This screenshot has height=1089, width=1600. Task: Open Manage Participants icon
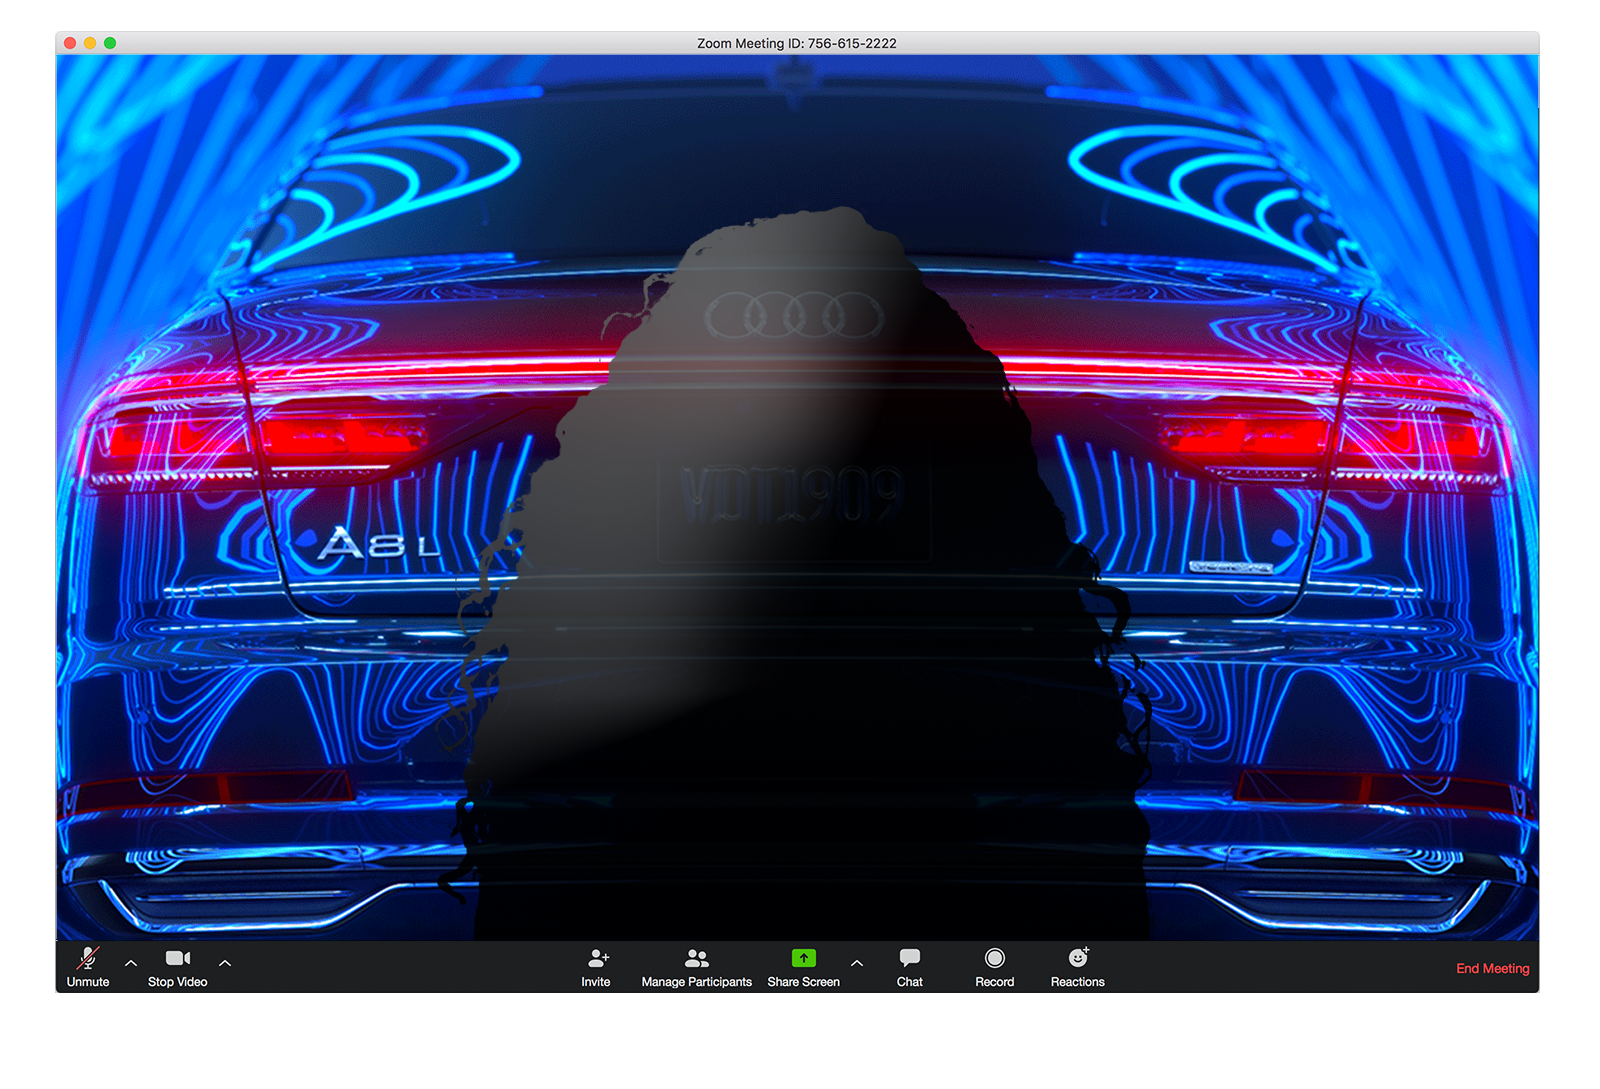pos(697,958)
